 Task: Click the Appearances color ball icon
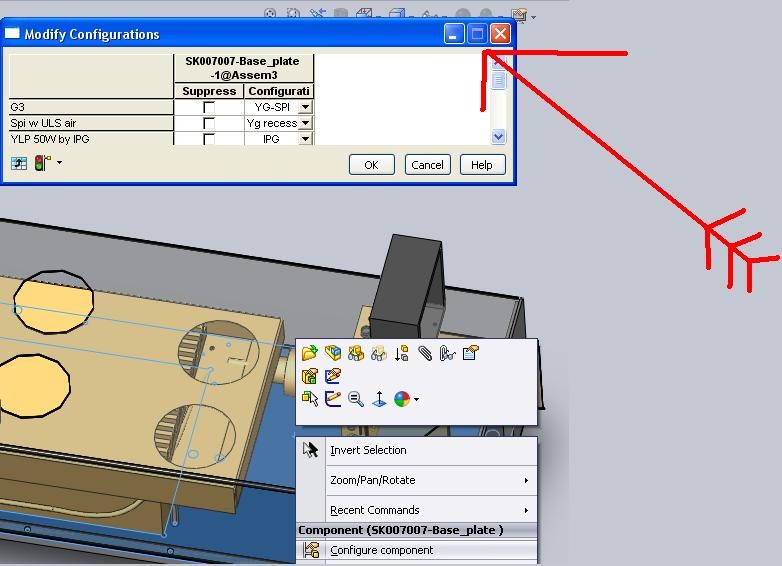point(402,398)
